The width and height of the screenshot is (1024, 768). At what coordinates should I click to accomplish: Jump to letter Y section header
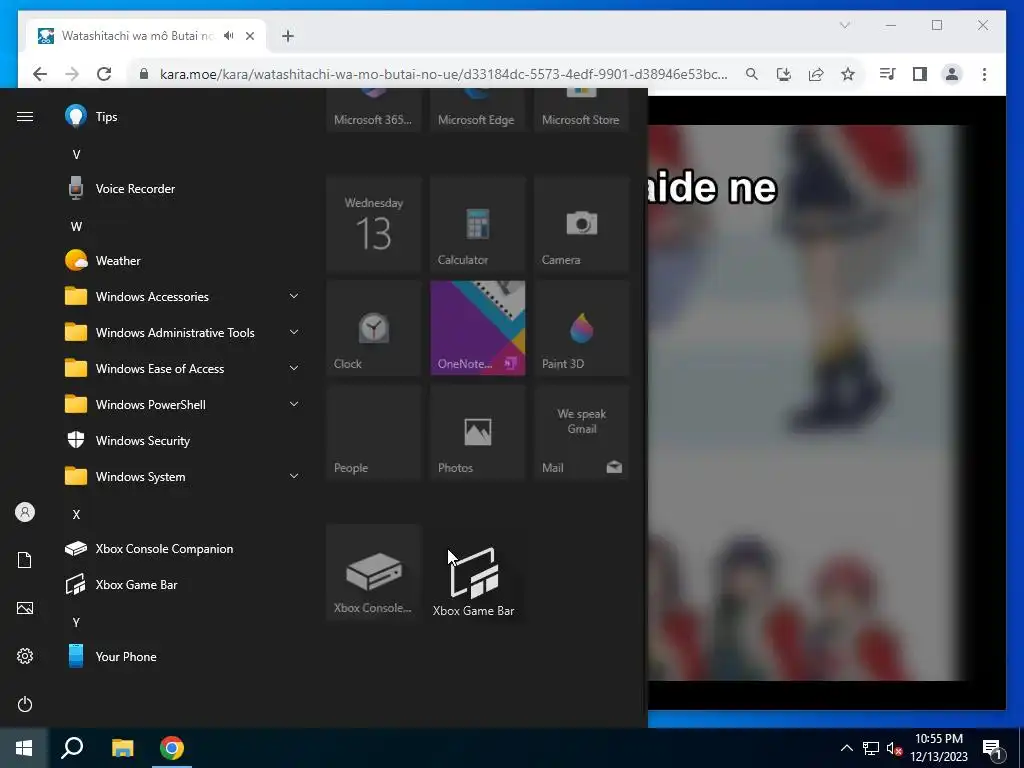click(76, 622)
